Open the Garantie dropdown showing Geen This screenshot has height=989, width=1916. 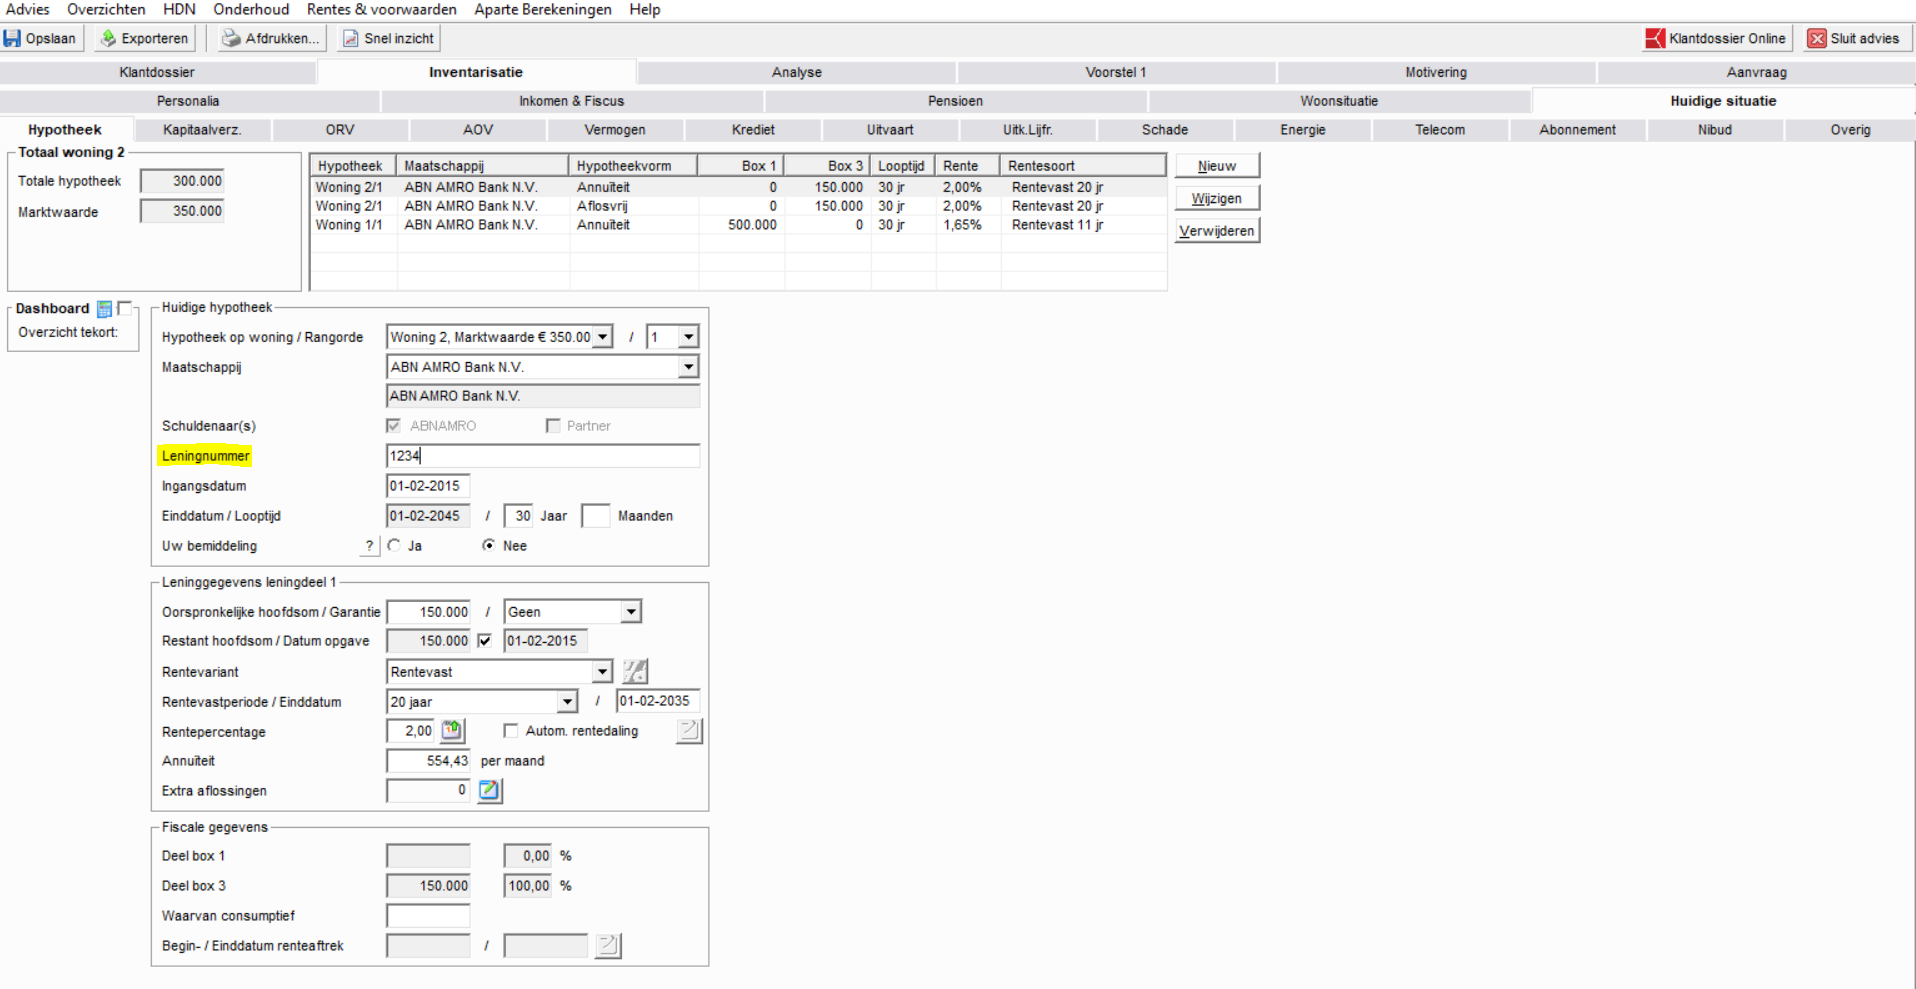click(631, 612)
